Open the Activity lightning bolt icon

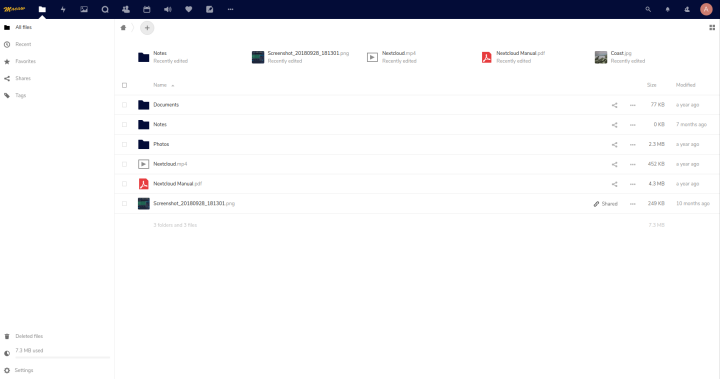tap(63, 9)
